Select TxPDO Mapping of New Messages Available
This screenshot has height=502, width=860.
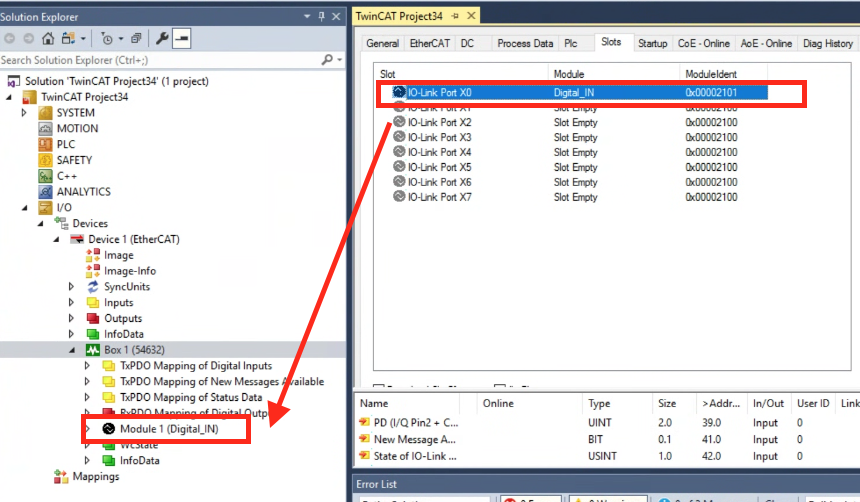click(222, 382)
